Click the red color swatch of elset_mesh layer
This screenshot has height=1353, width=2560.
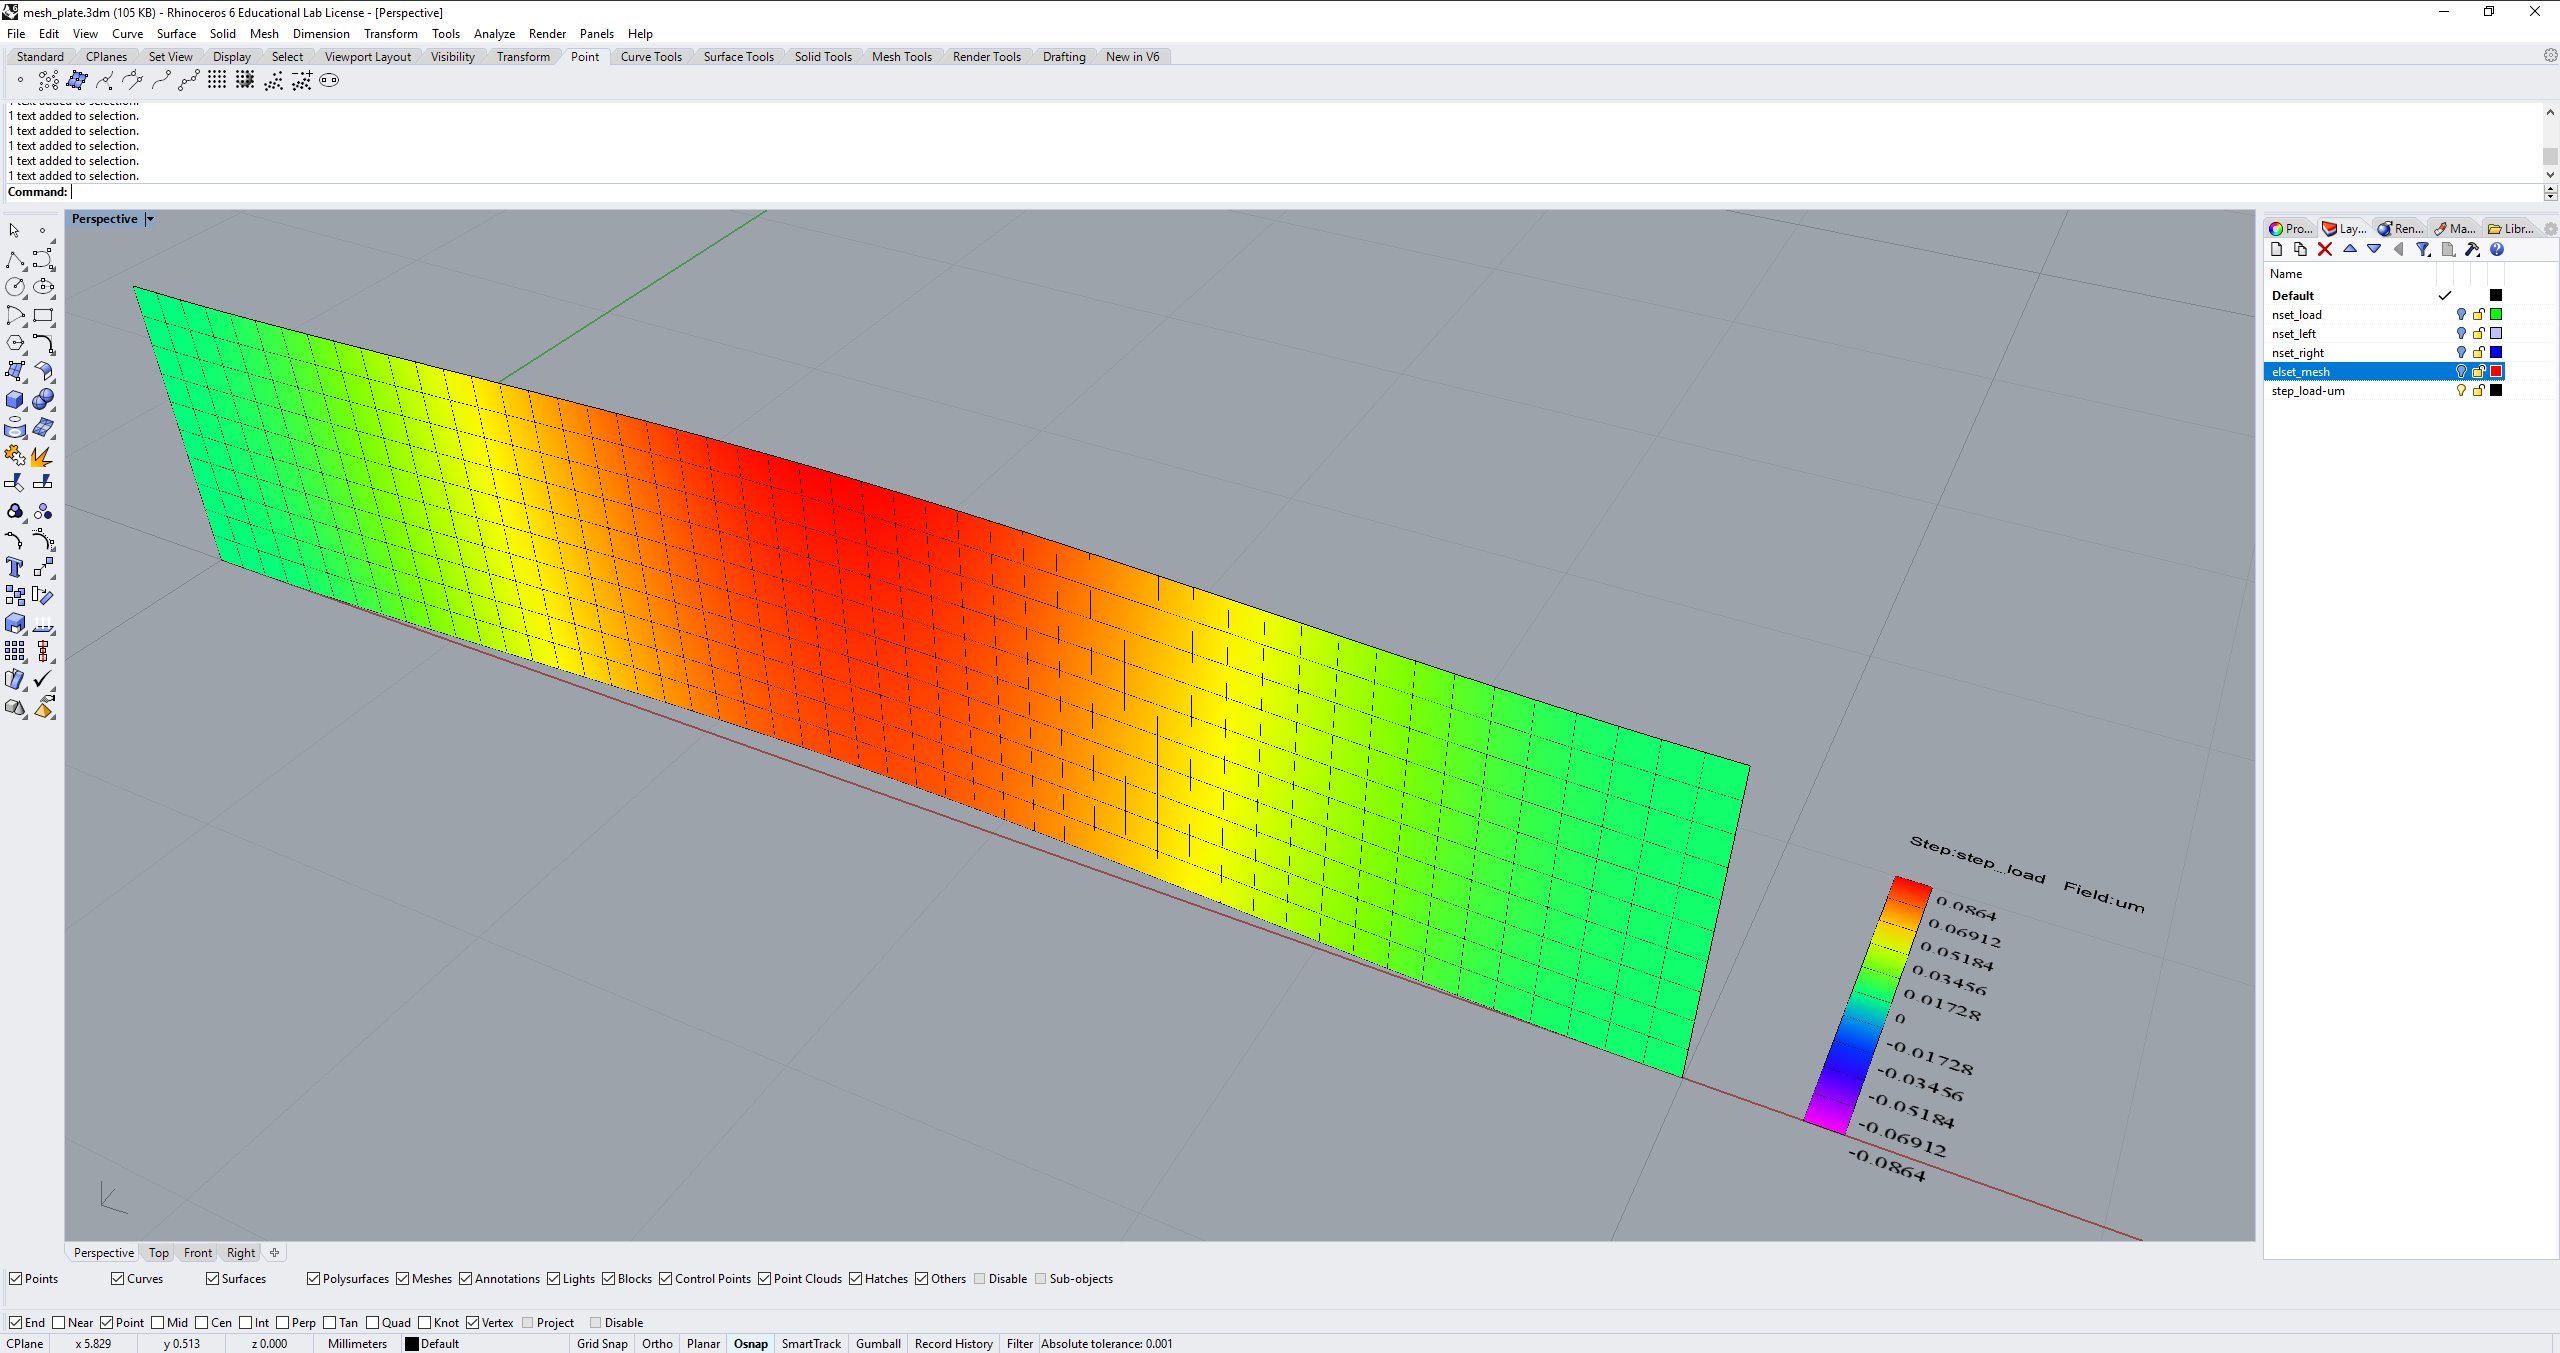click(x=2495, y=371)
